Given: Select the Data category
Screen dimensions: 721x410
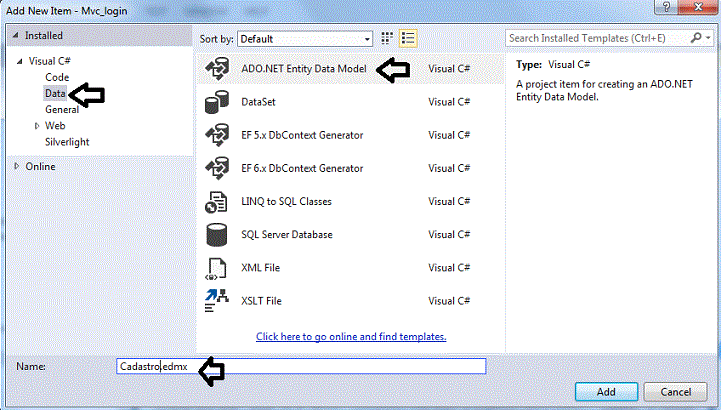Looking at the screenshot, I should pyautogui.click(x=55, y=93).
